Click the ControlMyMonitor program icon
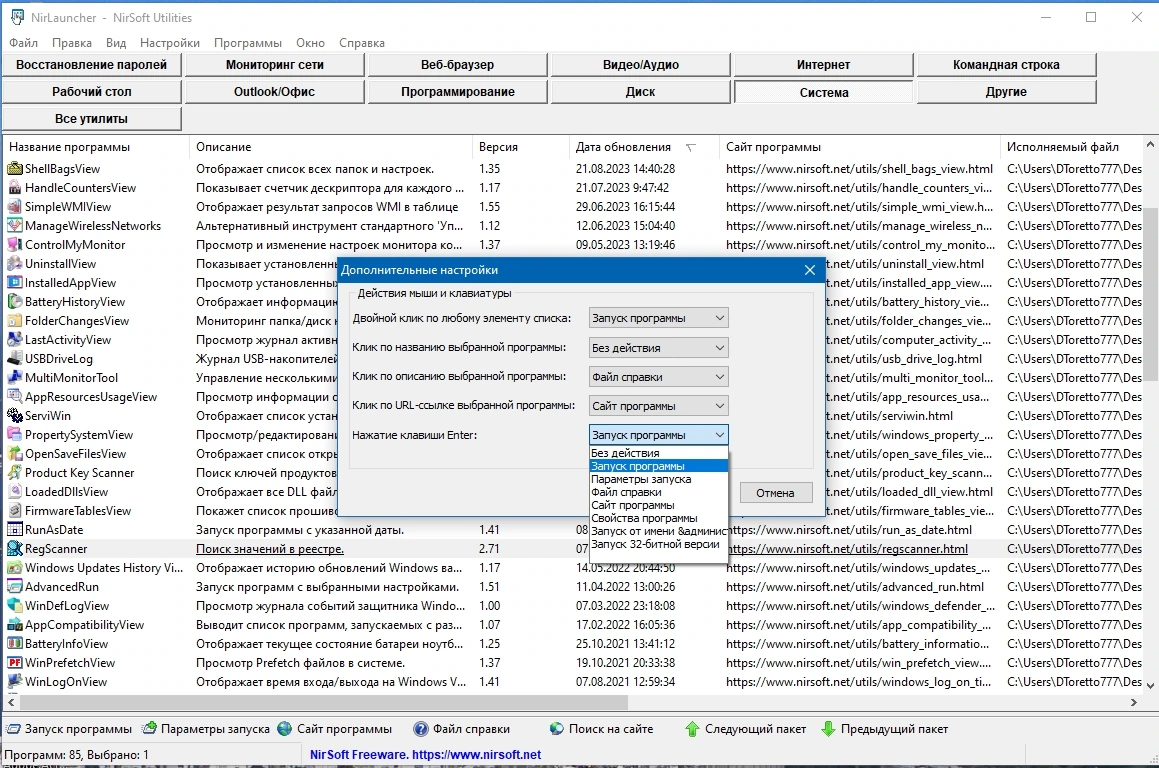Viewport: 1159px width, 768px height. [x=15, y=245]
